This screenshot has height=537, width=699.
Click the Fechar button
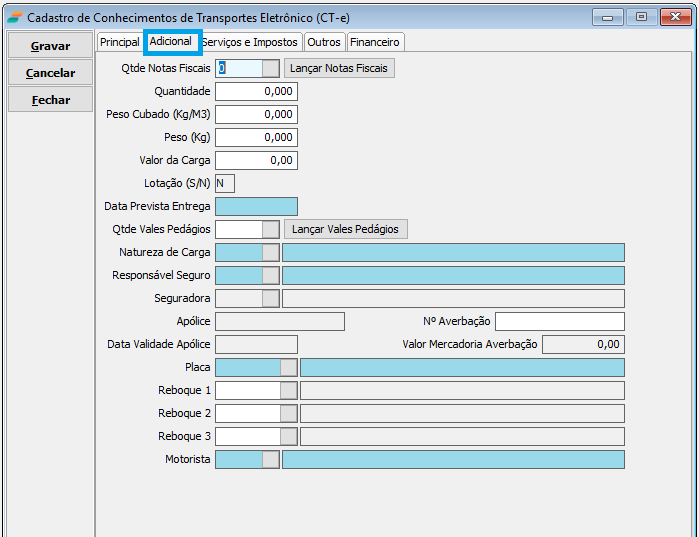click(x=50, y=100)
